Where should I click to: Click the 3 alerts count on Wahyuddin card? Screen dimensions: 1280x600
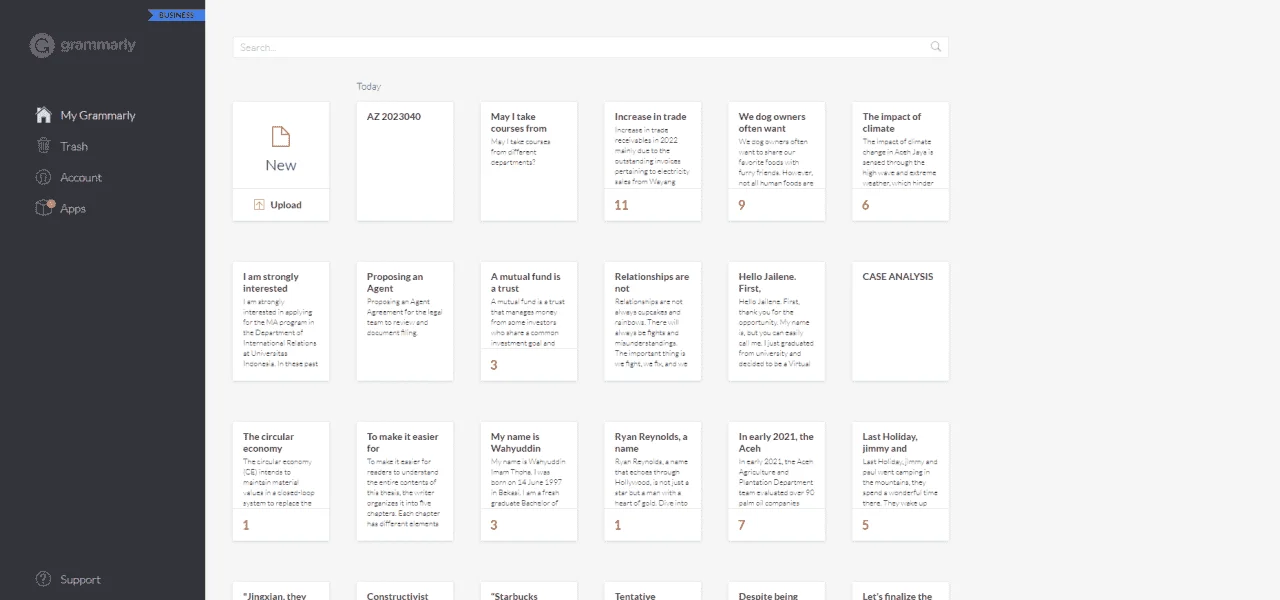coord(494,525)
